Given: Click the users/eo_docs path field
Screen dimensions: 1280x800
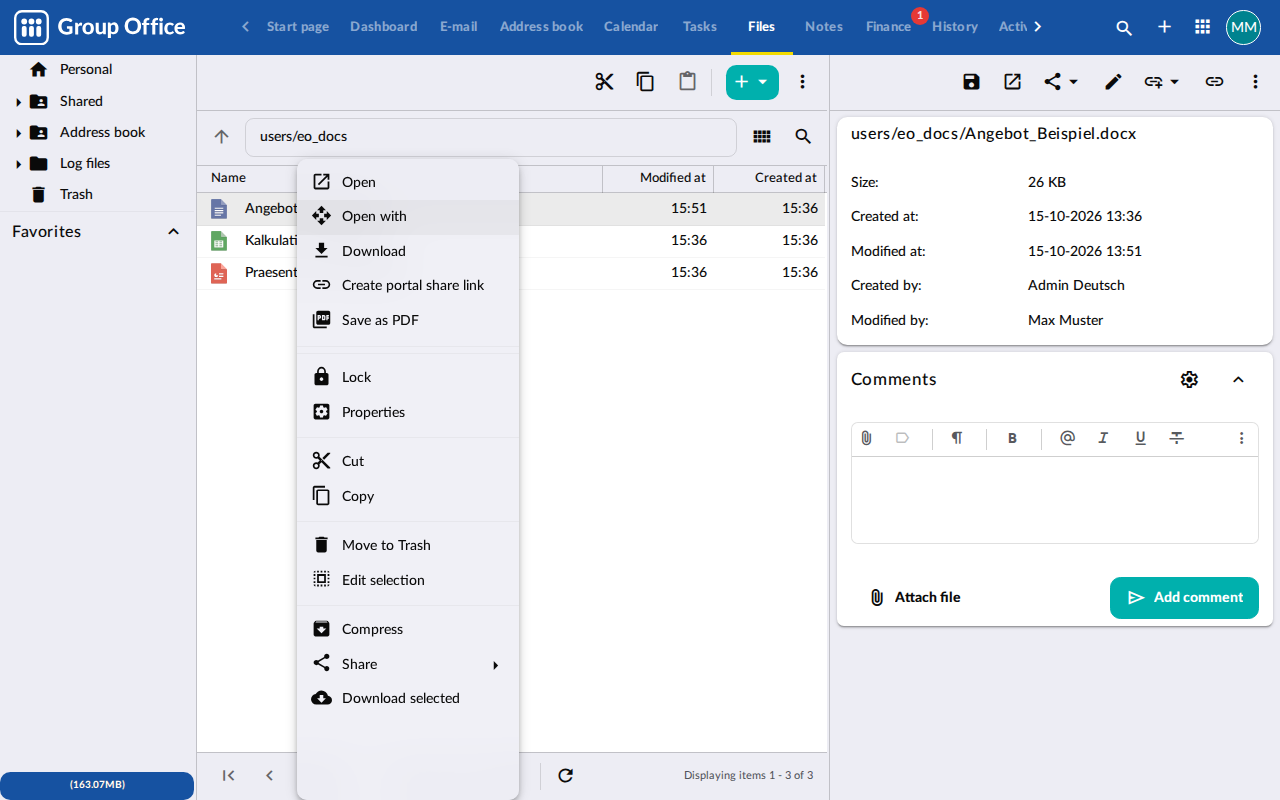Looking at the screenshot, I should point(491,137).
